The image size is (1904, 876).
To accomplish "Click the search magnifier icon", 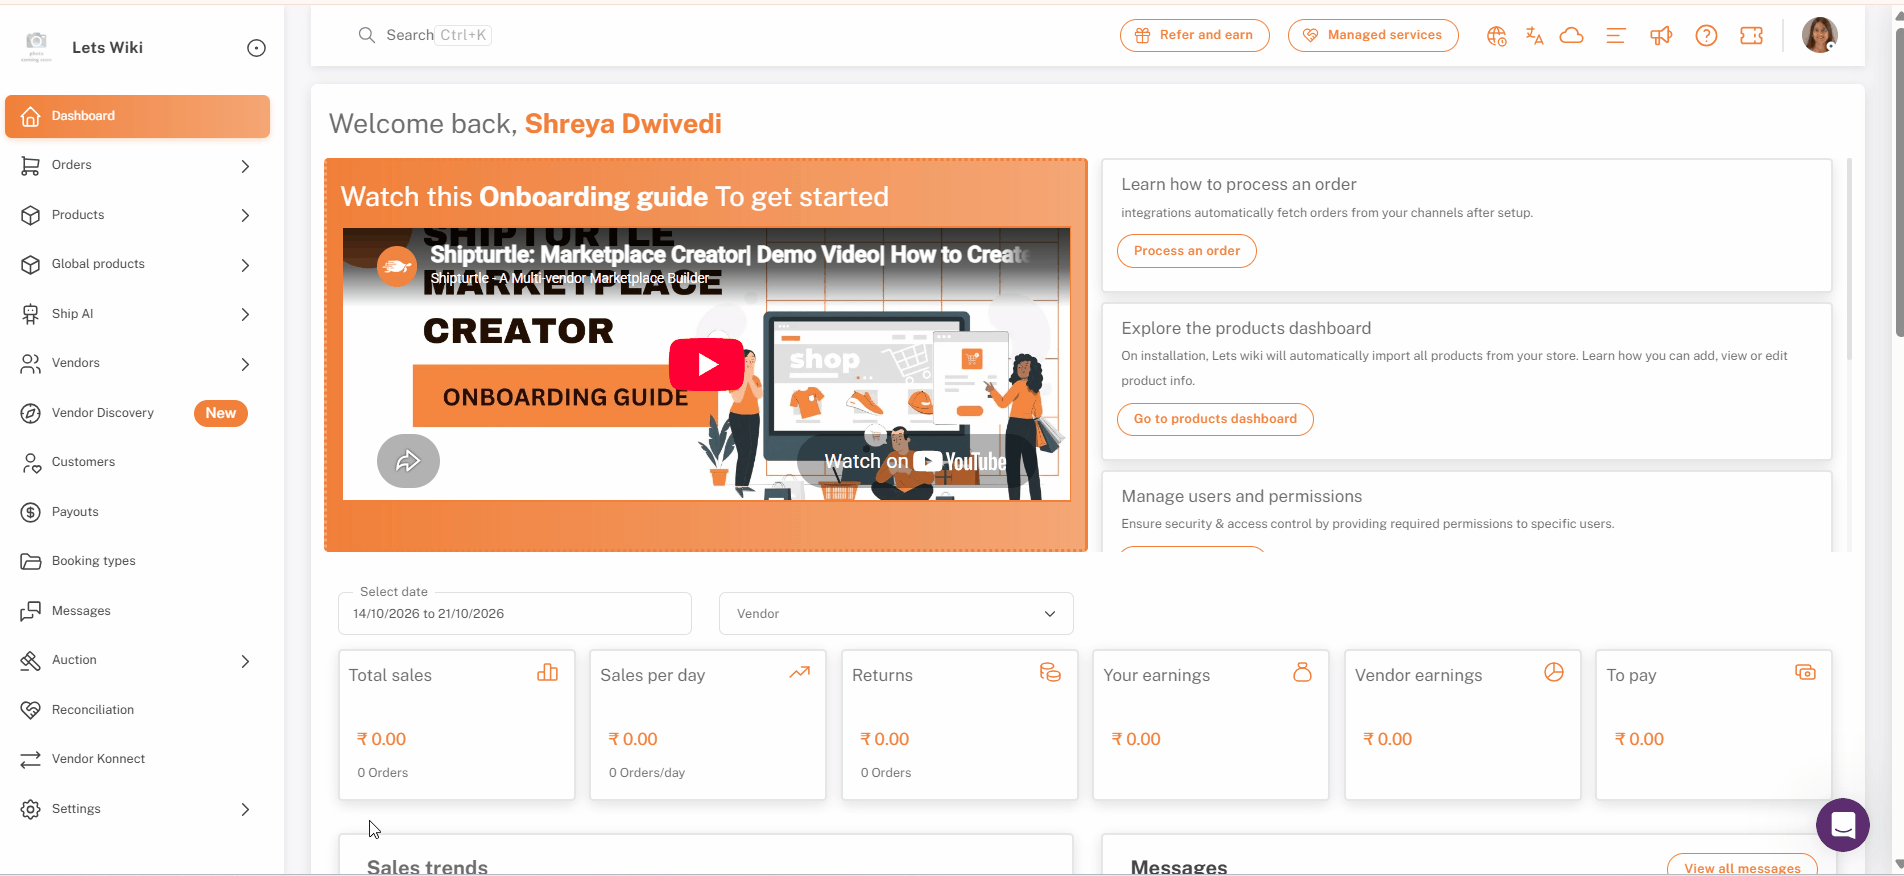I will point(366,35).
